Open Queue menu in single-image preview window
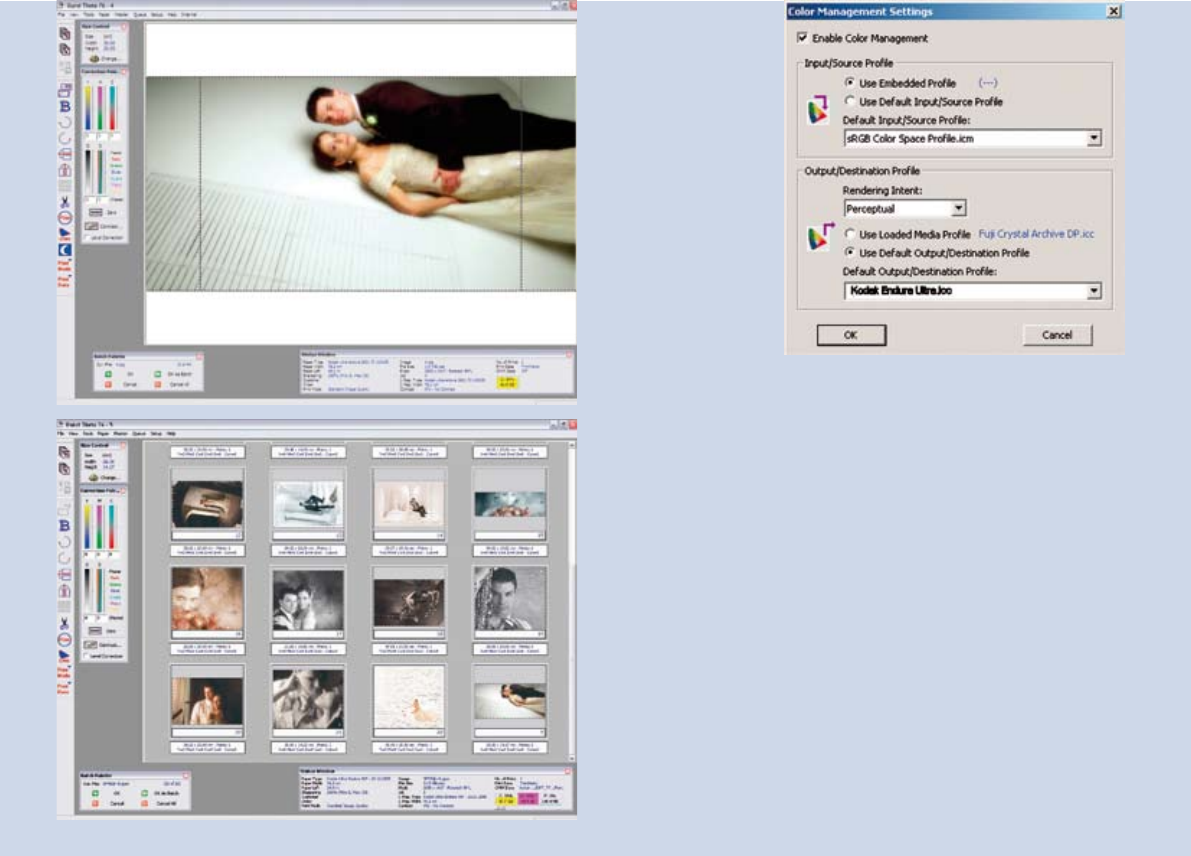This screenshot has width=1191, height=856. point(141,14)
